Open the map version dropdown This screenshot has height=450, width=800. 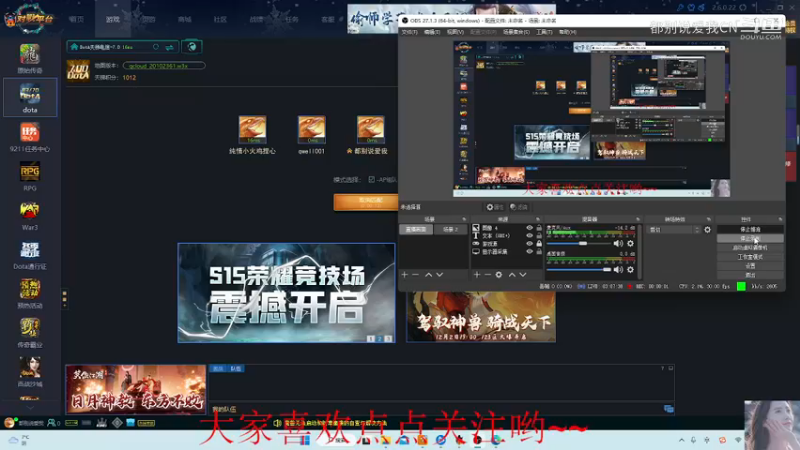164,66
